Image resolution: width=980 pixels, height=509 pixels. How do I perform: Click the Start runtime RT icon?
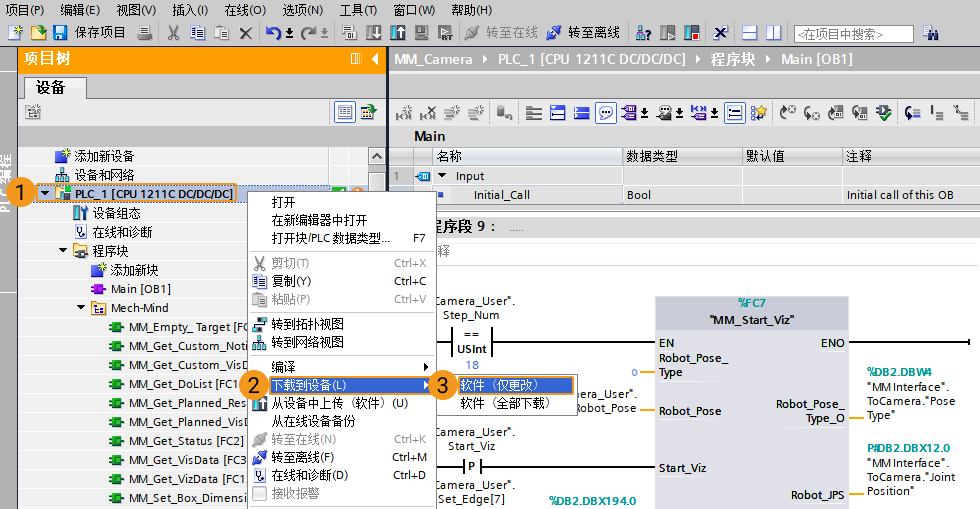coord(446,33)
